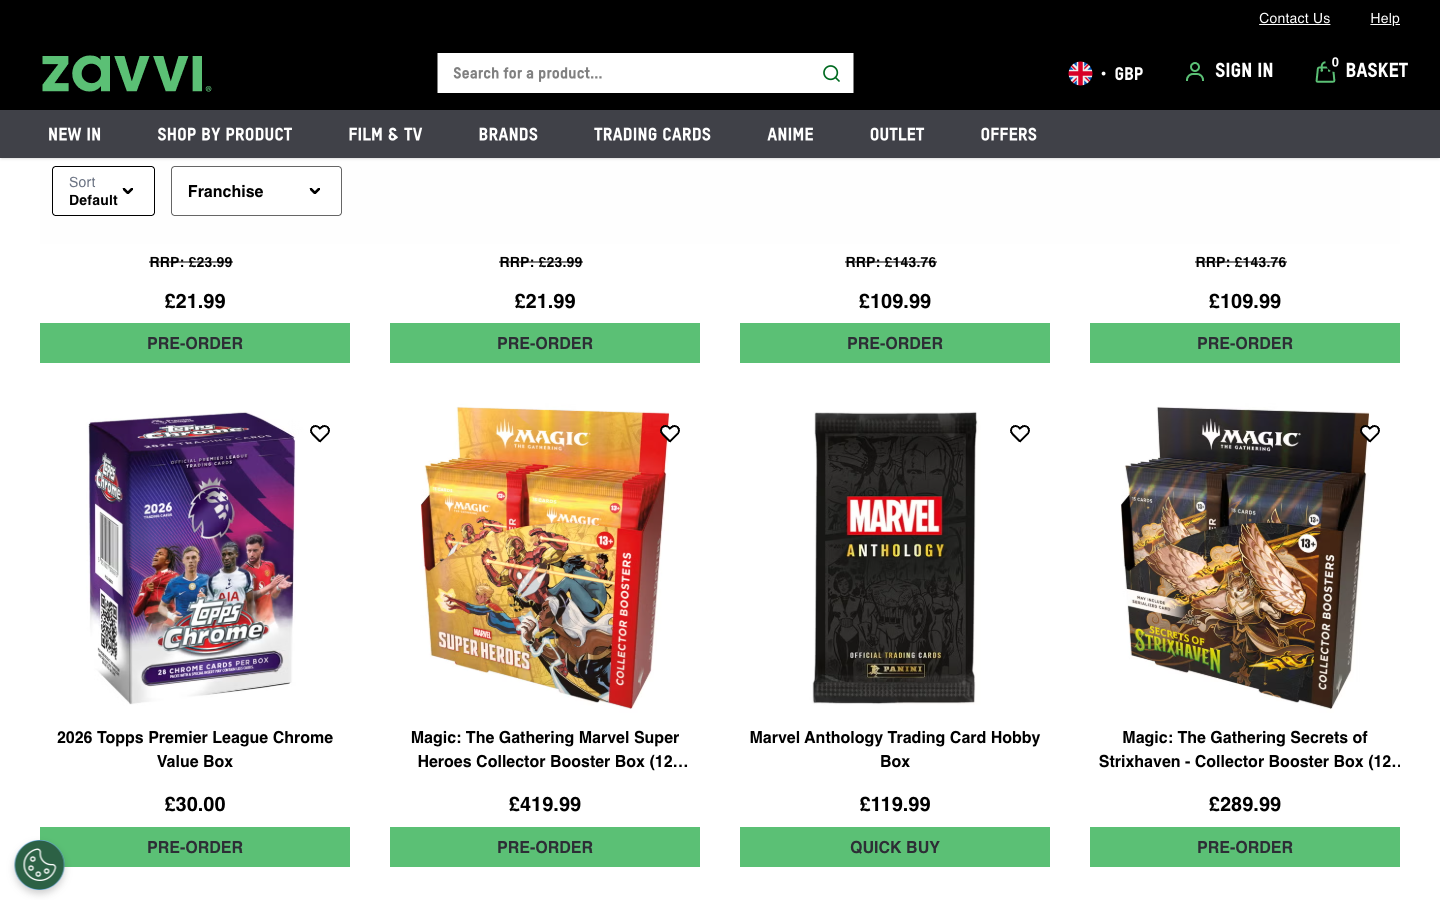Click the UK flag currency icon
The image size is (1440, 900).
point(1080,72)
